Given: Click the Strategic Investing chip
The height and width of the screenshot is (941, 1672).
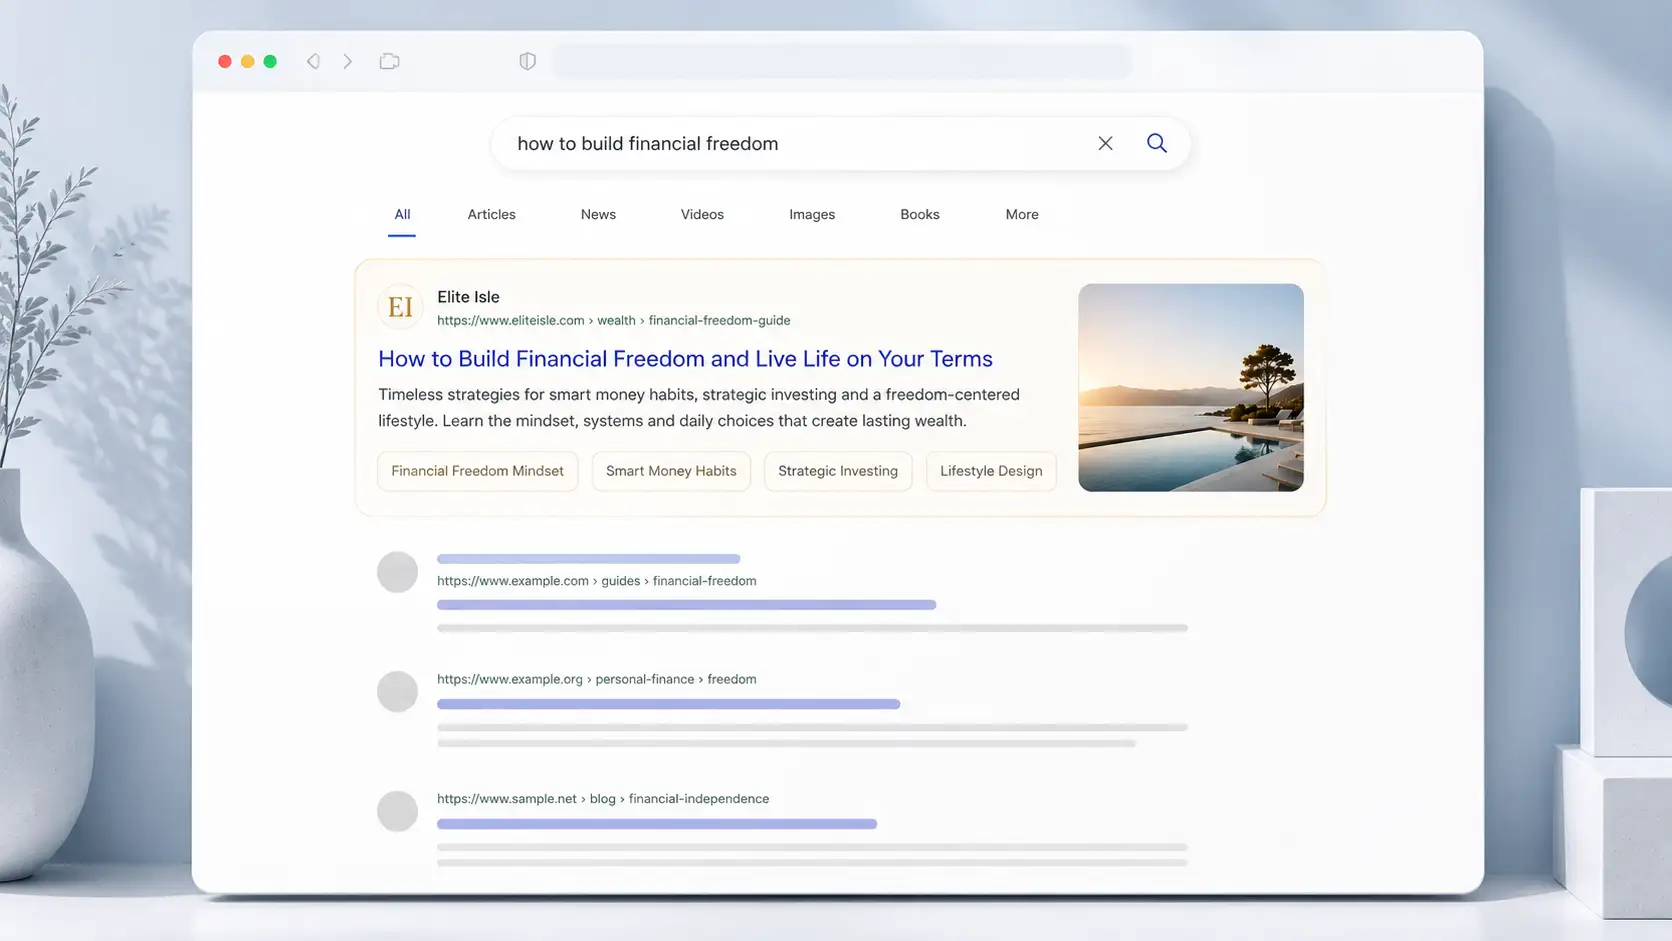Looking at the screenshot, I should tap(838, 471).
